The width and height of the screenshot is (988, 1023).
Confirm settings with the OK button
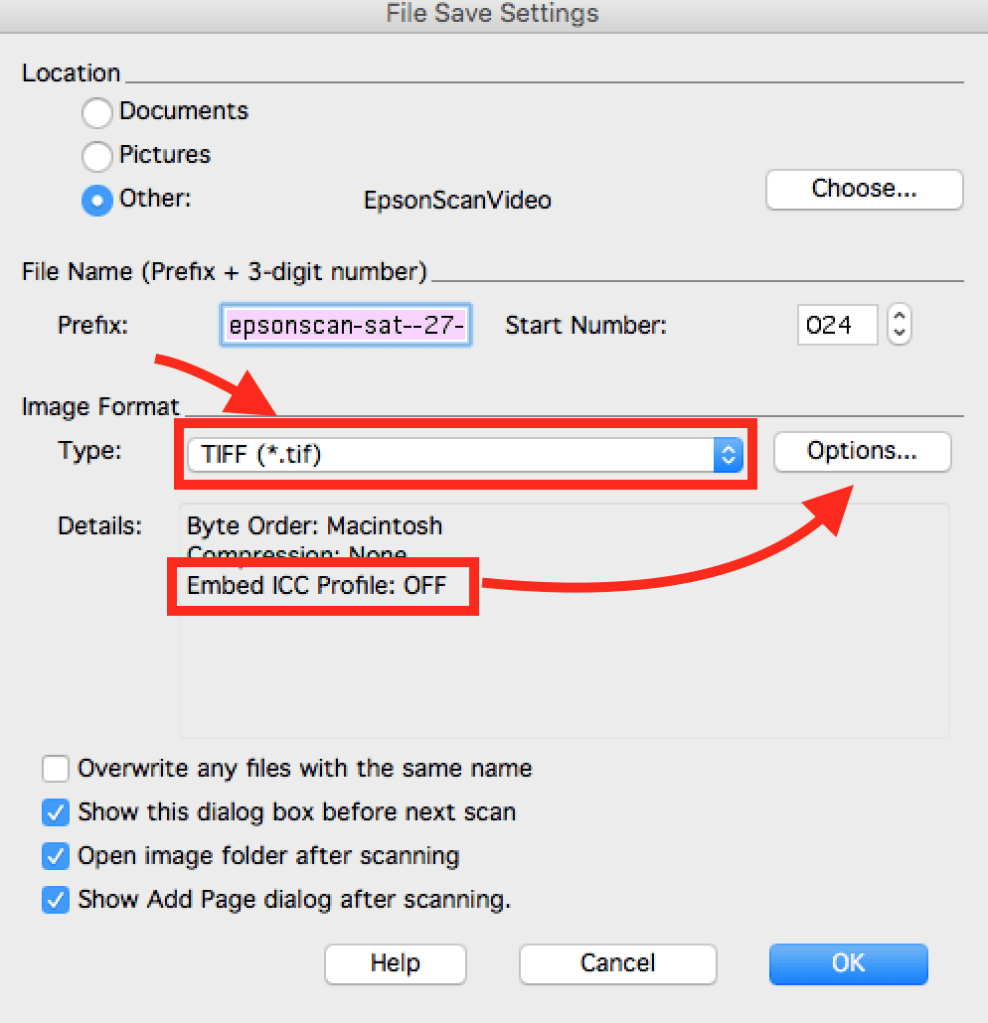pyautogui.click(x=848, y=964)
